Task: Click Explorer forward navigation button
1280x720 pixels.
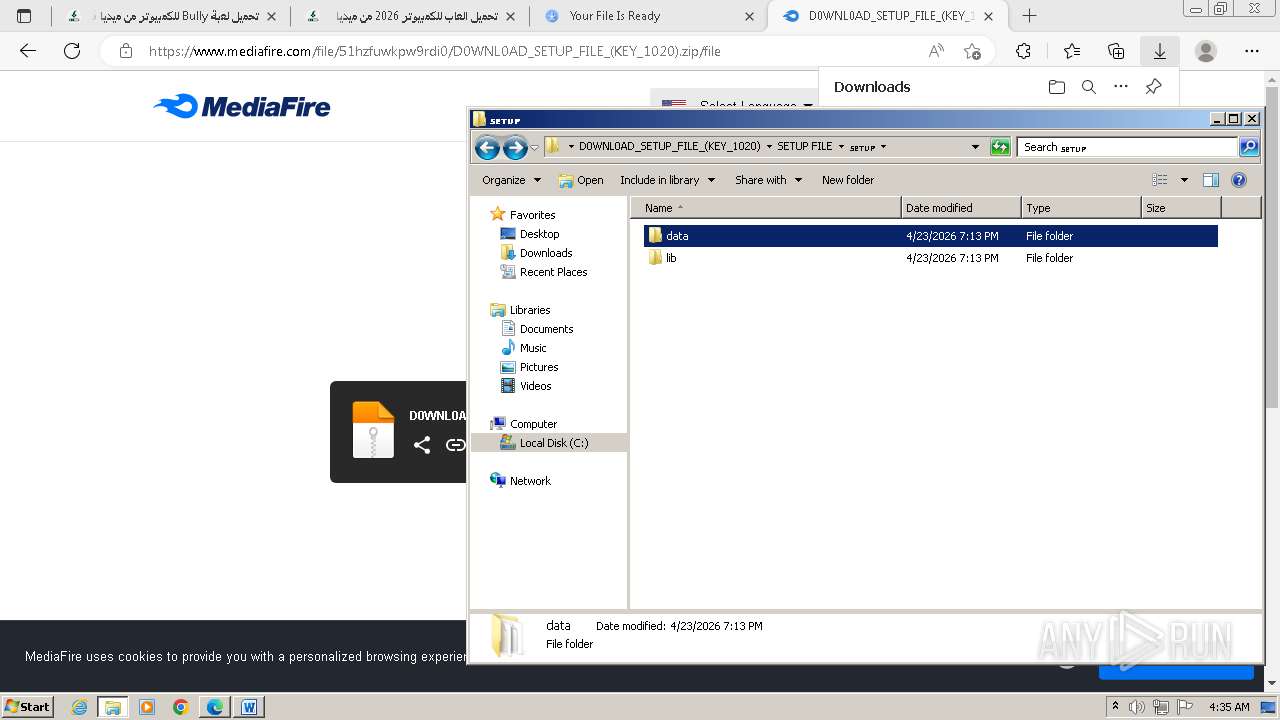Action: [x=515, y=148]
